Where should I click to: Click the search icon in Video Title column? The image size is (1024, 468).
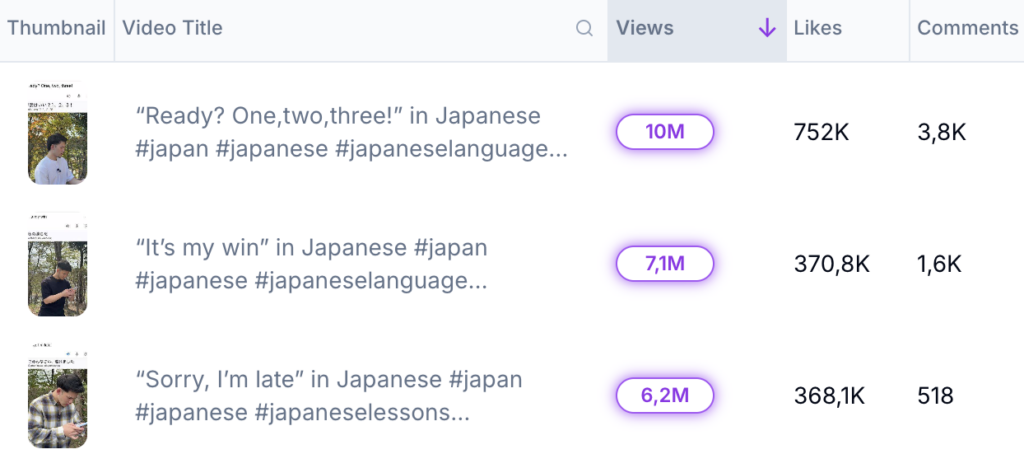click(585, 29)
